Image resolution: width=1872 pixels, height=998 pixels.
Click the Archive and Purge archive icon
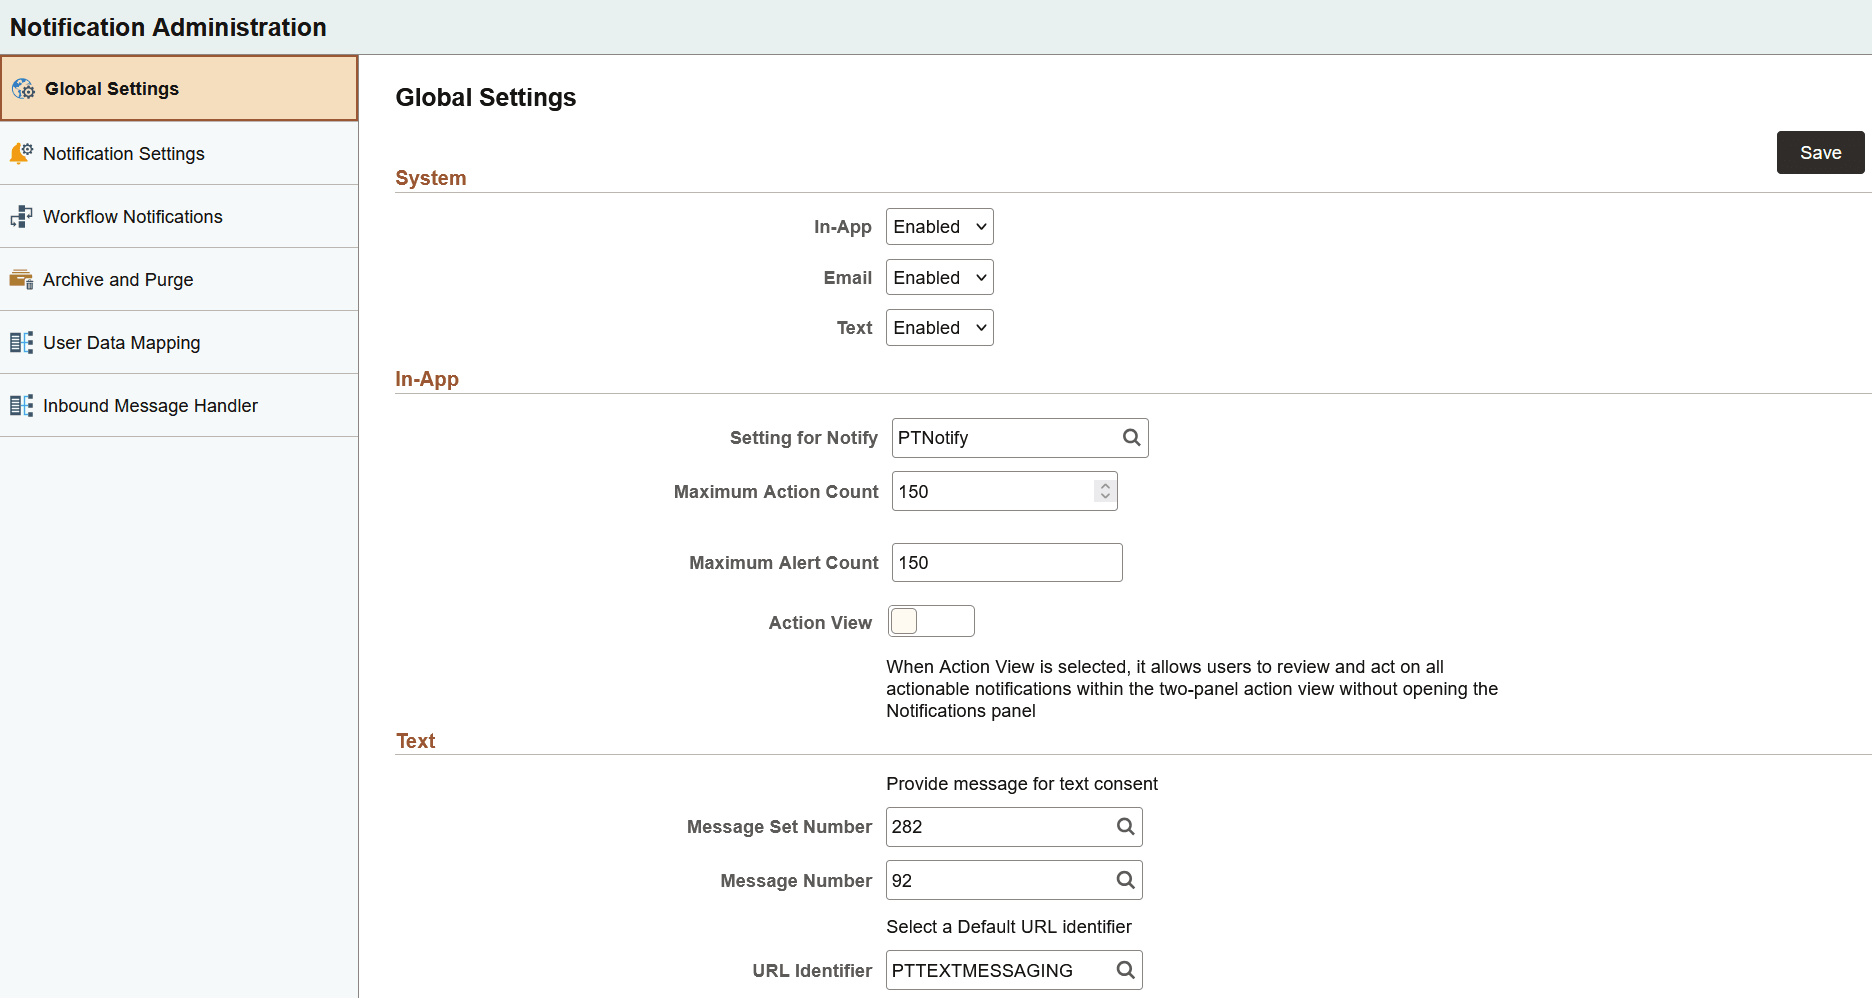pos(22,279)
